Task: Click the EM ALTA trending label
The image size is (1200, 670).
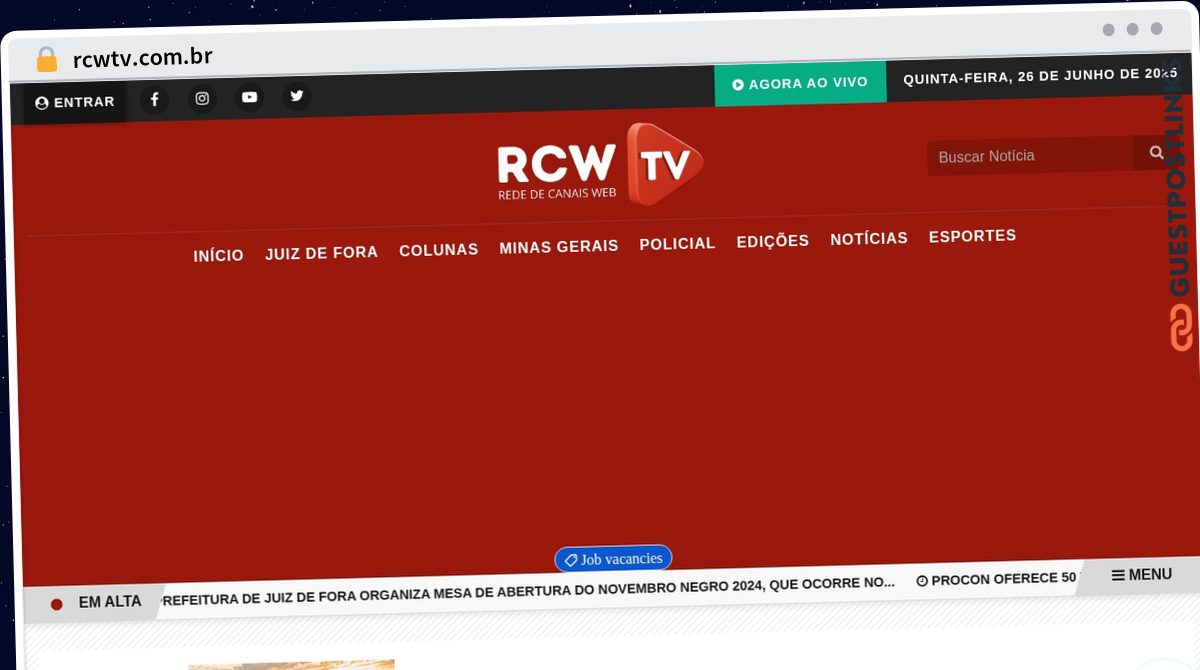Action: pyautogui.click(x=110, y=602)
